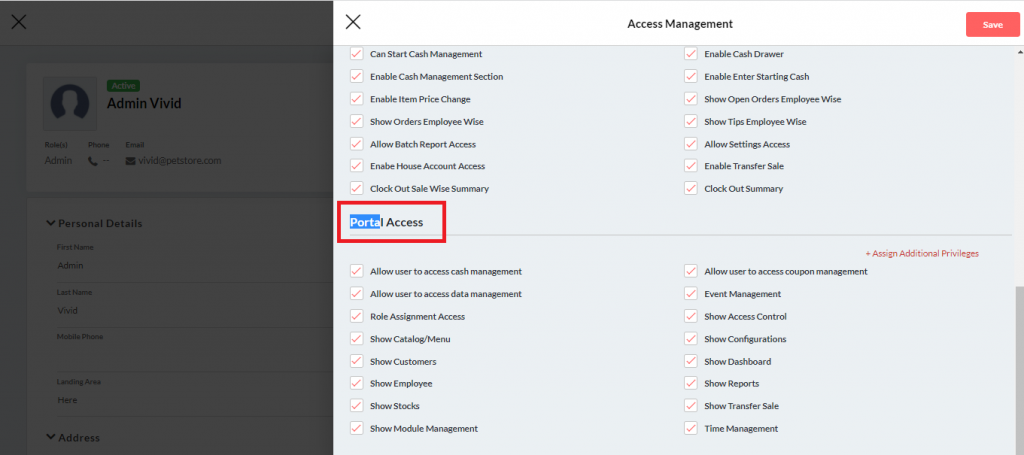Image resolution: width=1024 pixels, height=455 pixels.
Task: Collapse the Personal Details section
Action: pyautogui.click(x=51, y=224)
